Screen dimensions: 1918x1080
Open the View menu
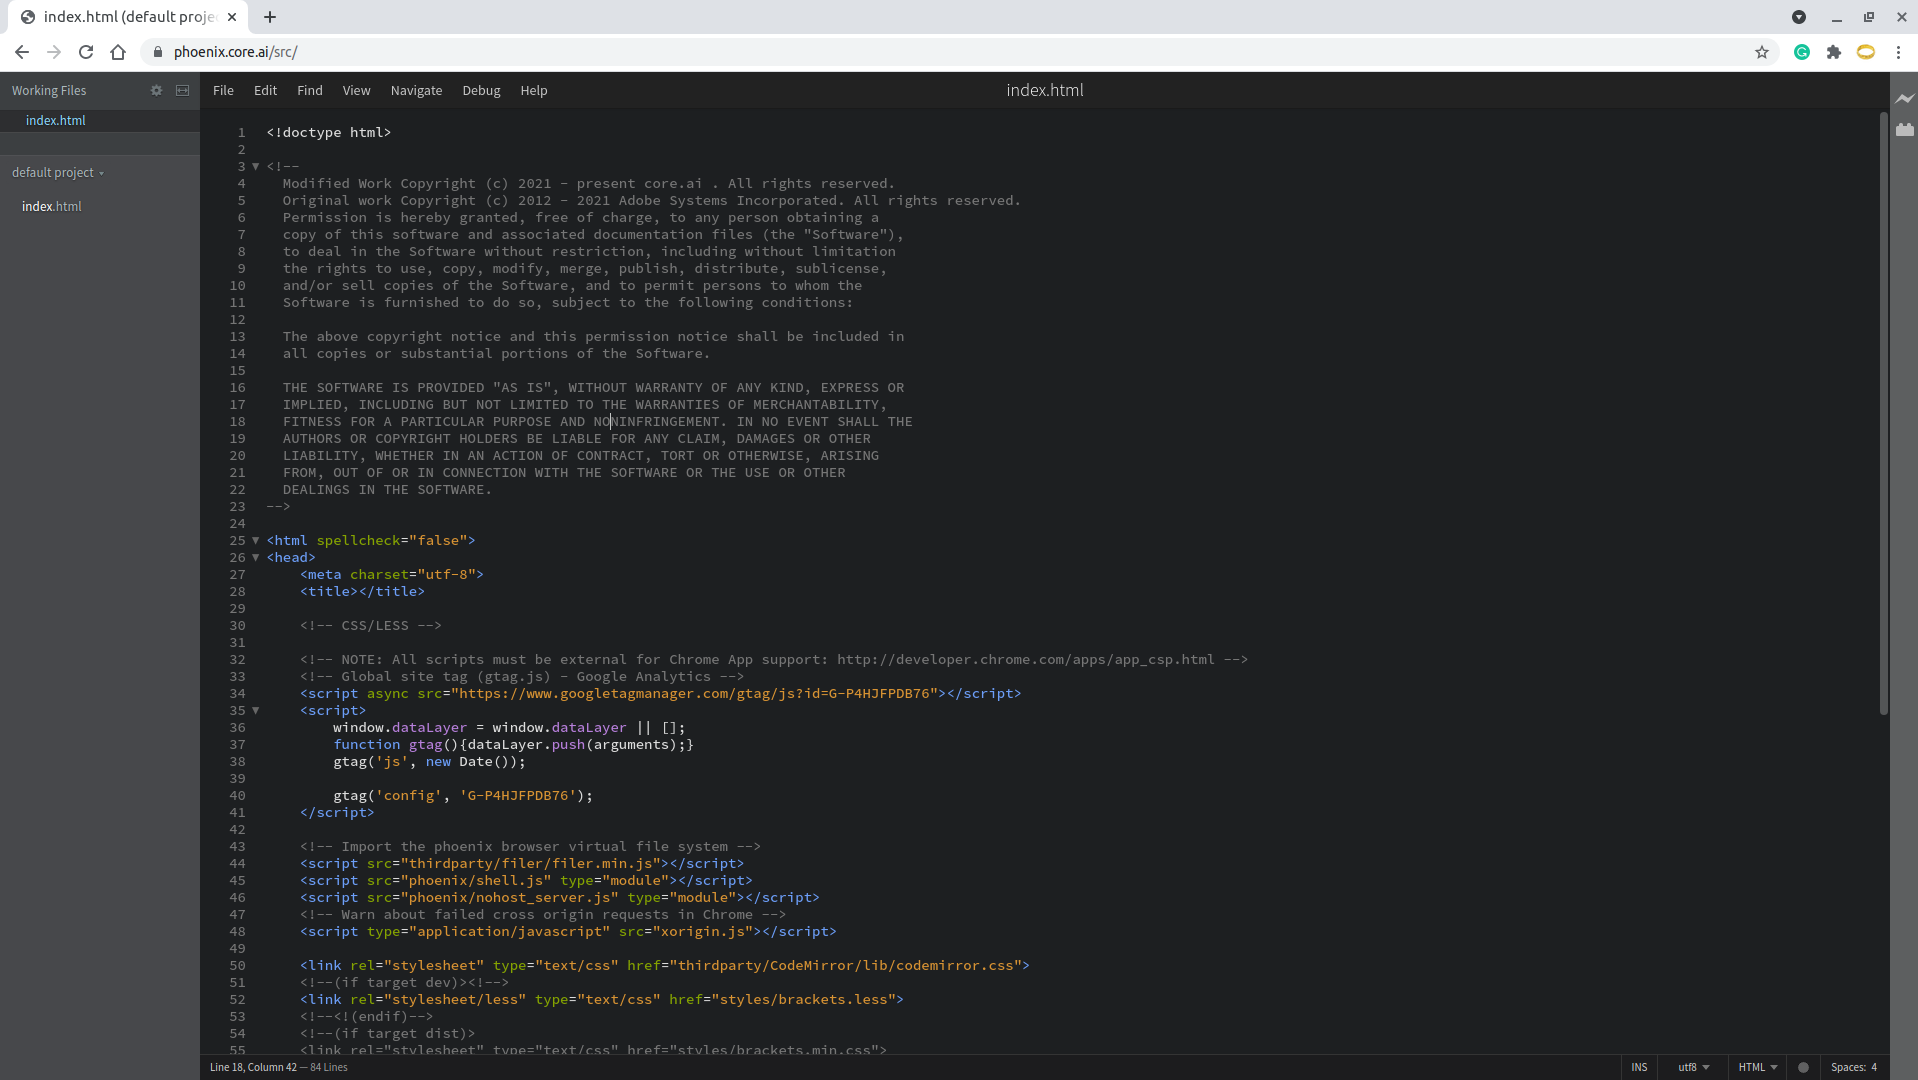356,90
